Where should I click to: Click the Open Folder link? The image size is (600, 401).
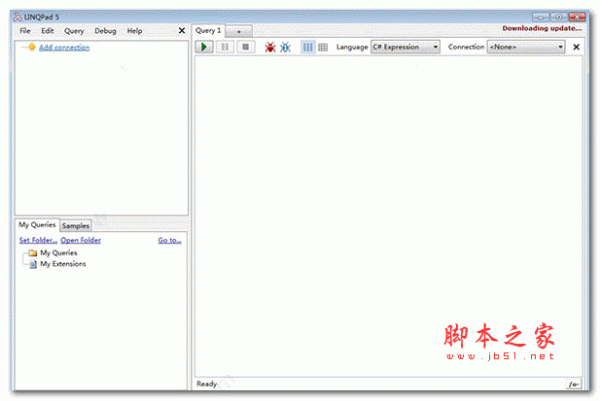coord(81,240)
